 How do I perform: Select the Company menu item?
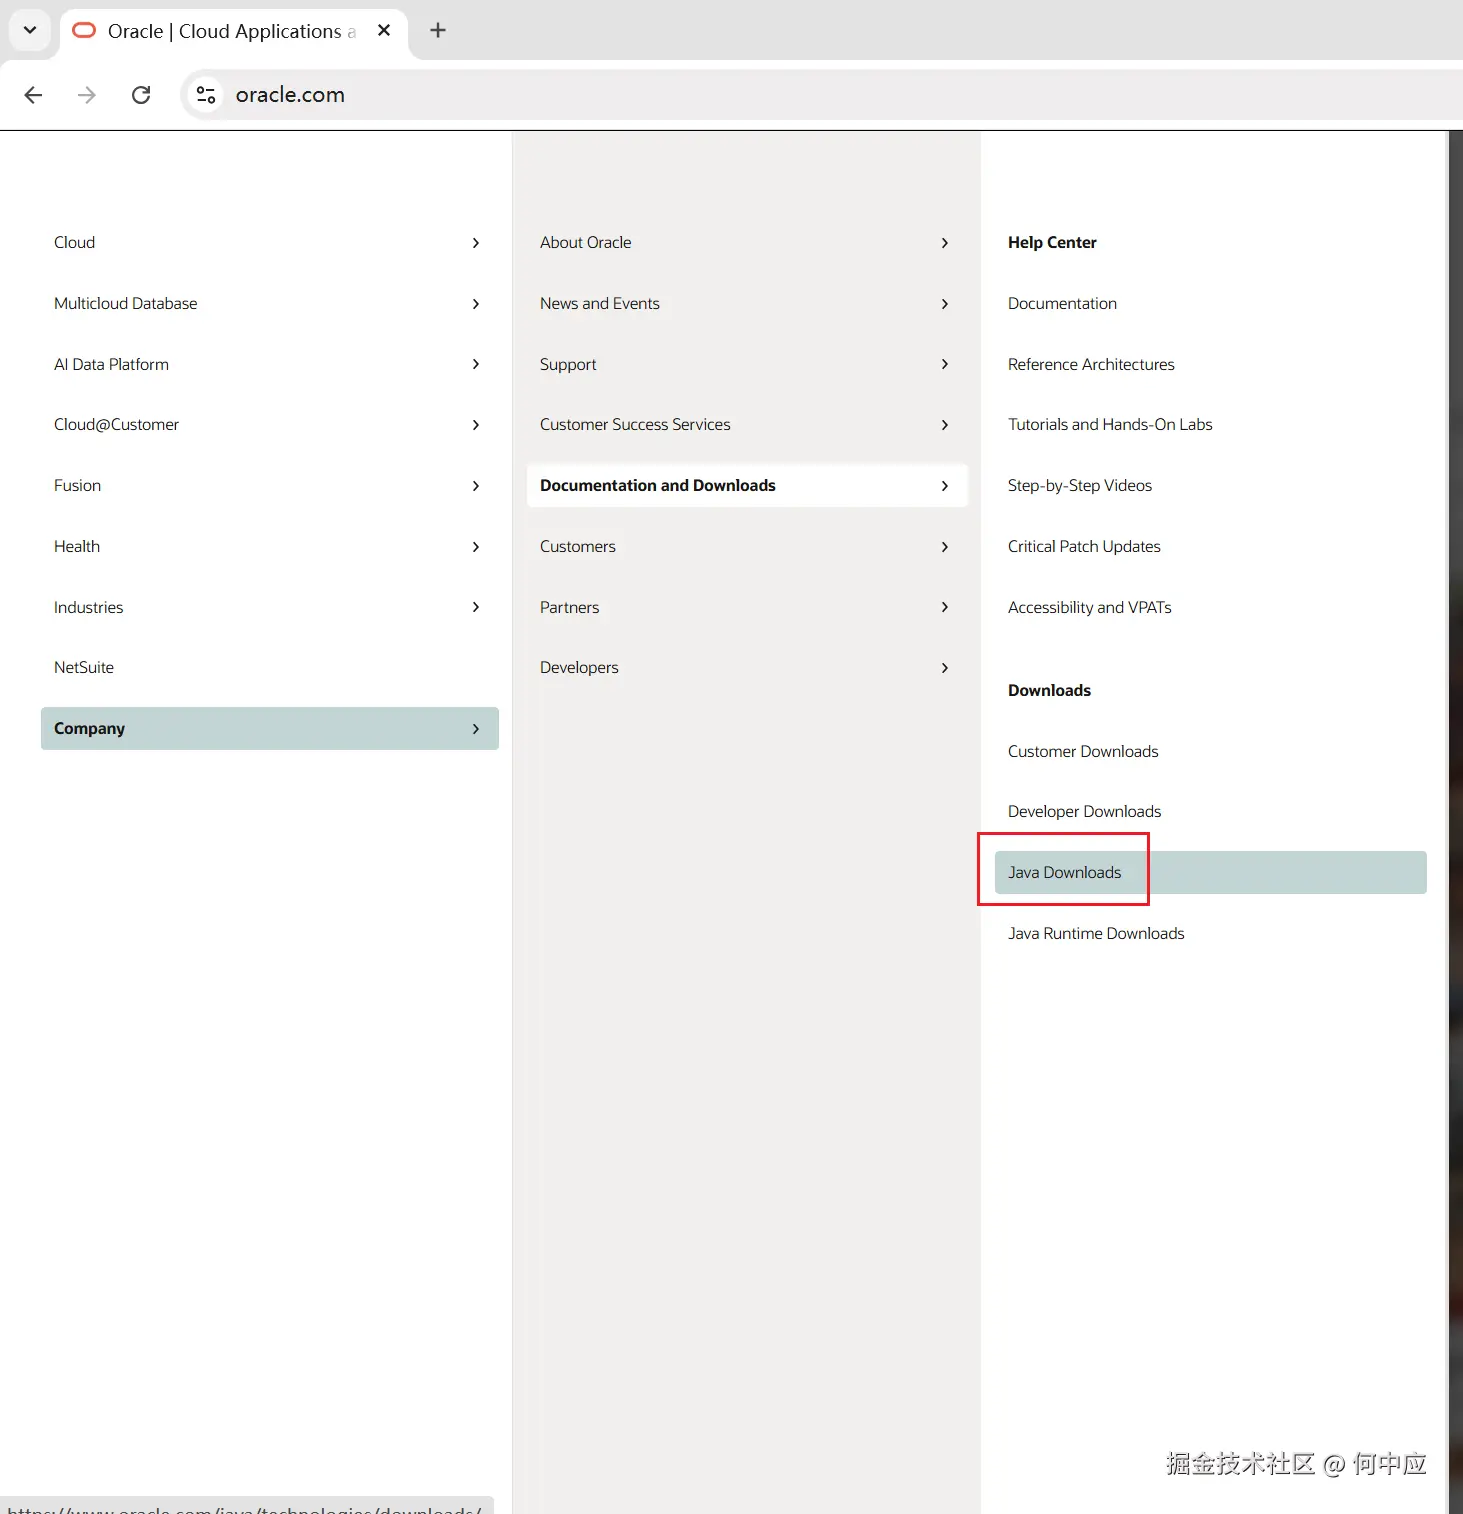[x=270, y=729]
